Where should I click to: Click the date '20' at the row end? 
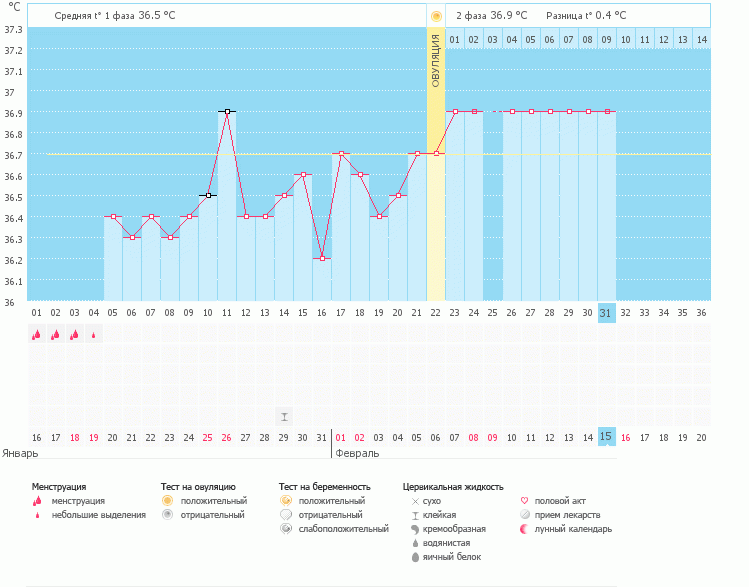tap(701, 438)
